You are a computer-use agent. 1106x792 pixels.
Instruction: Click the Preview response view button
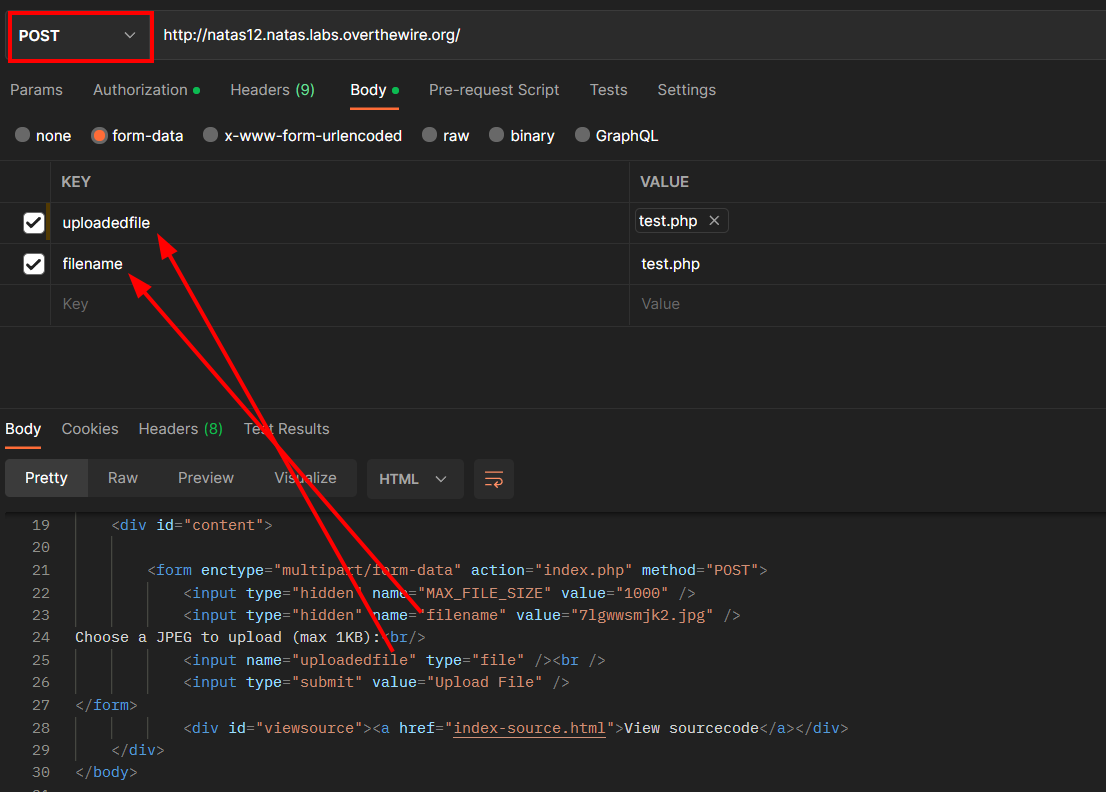[x=206, y=478]
